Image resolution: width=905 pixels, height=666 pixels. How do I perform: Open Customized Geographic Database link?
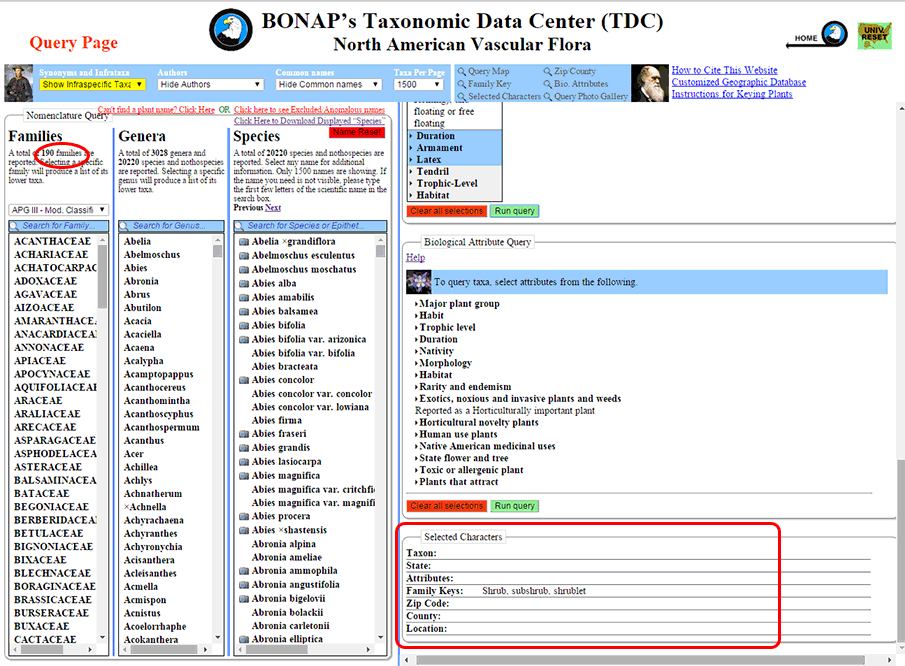click(x=739, y=82)
